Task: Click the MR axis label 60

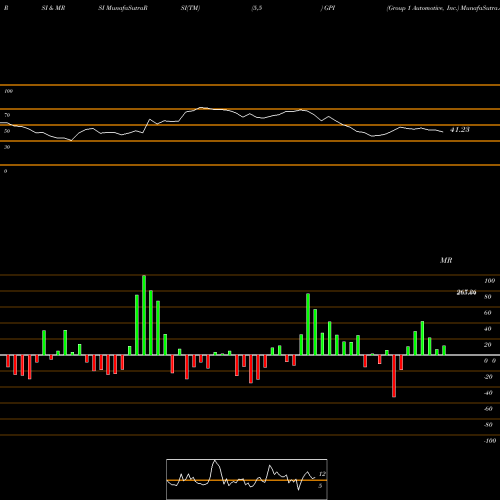Action: [488, 313]
